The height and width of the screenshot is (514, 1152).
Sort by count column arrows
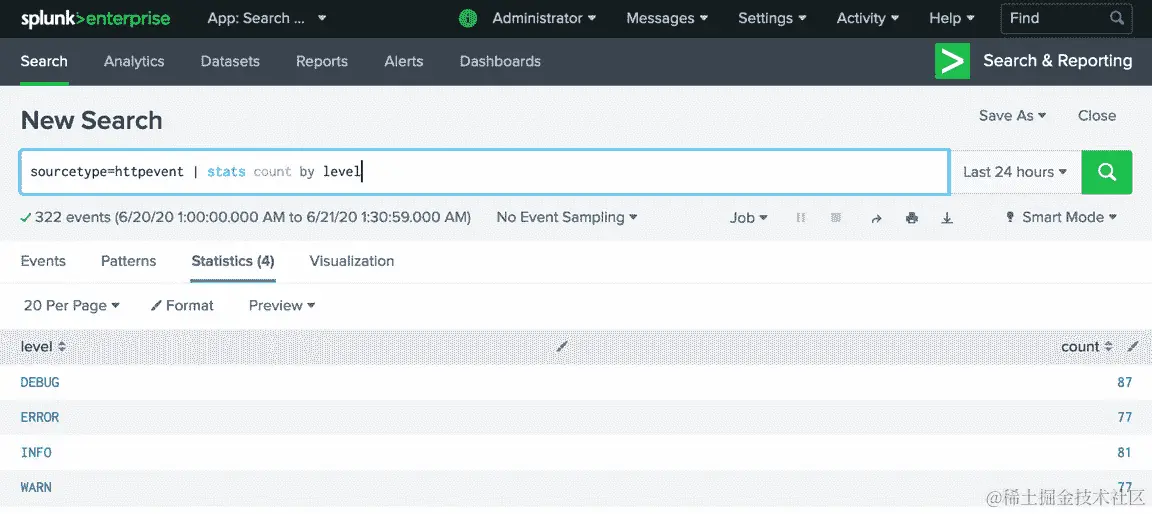tap(1109, 347)
